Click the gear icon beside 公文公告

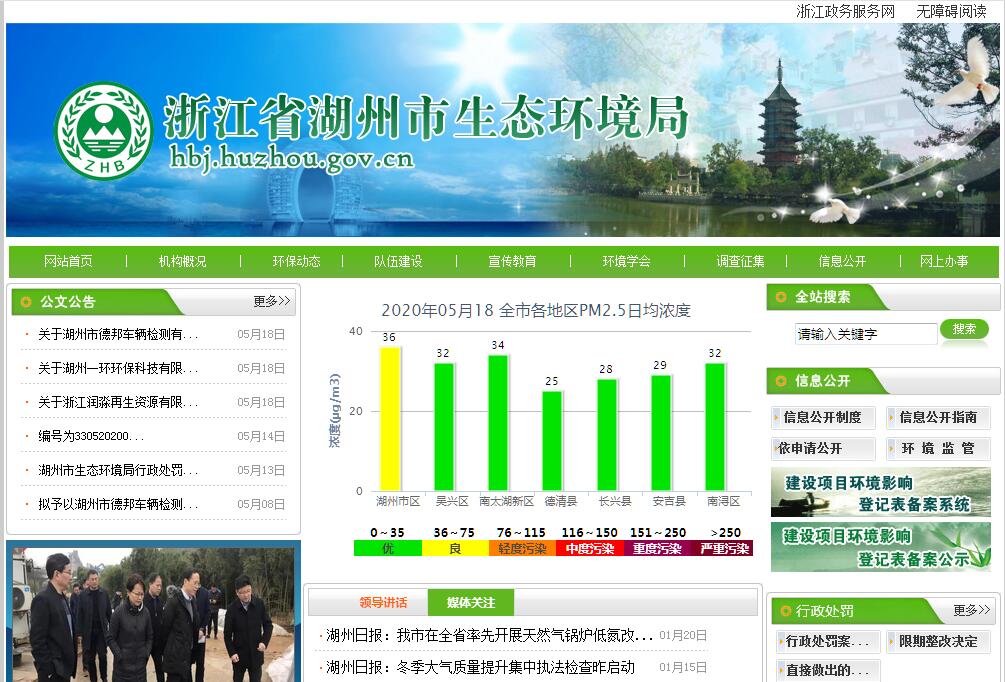pos(26,301)
